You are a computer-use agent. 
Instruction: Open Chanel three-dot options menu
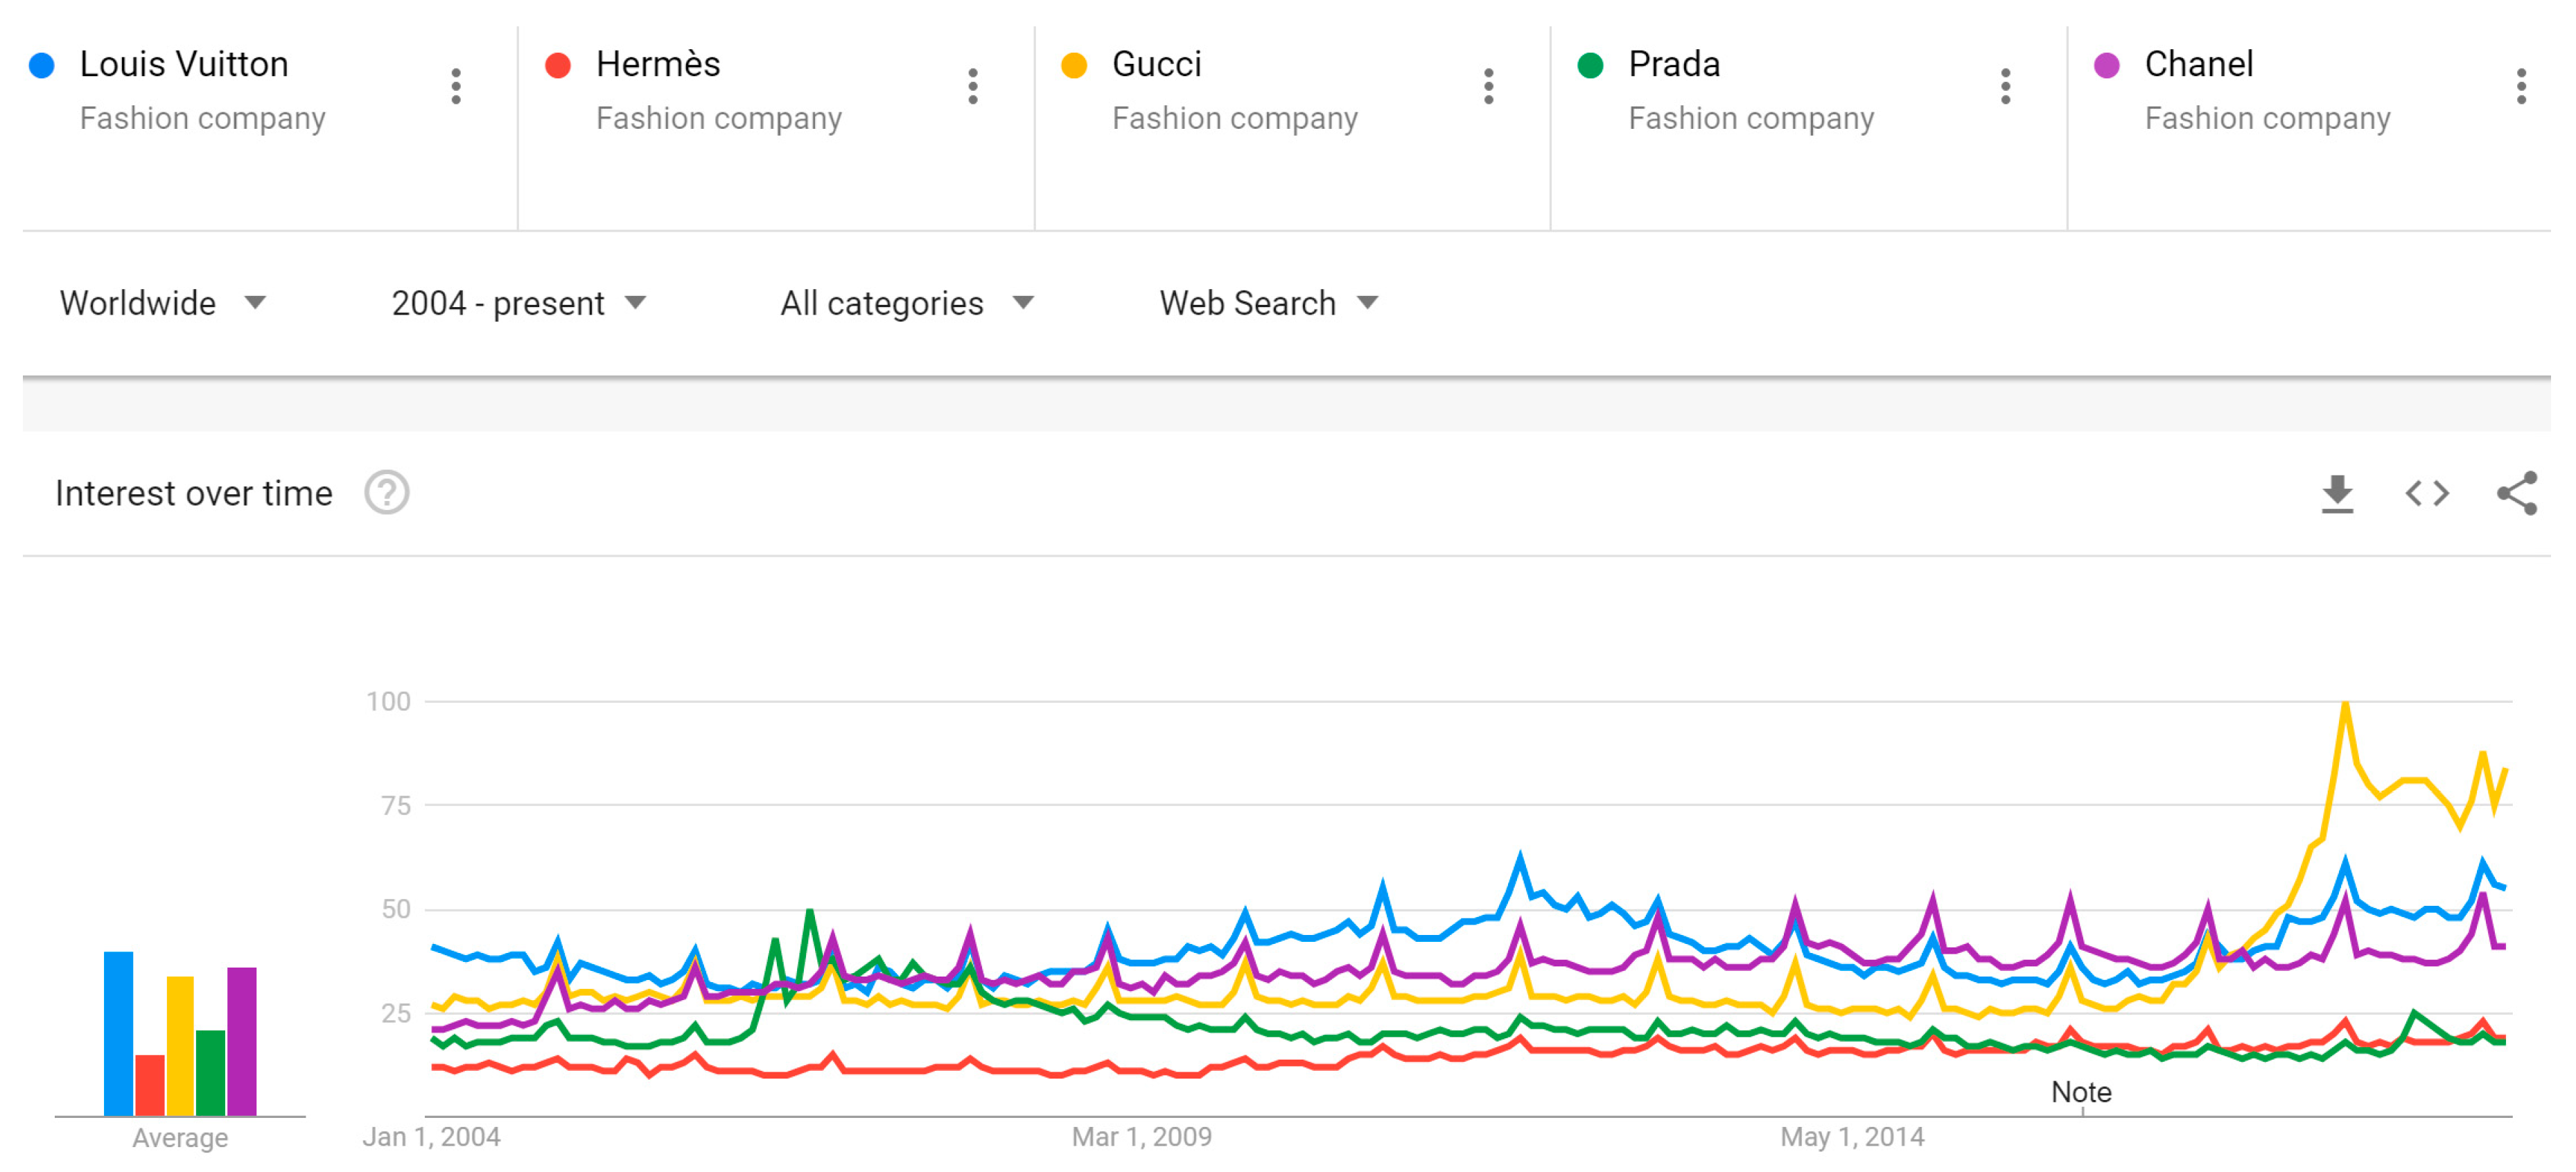point(2521,87)
